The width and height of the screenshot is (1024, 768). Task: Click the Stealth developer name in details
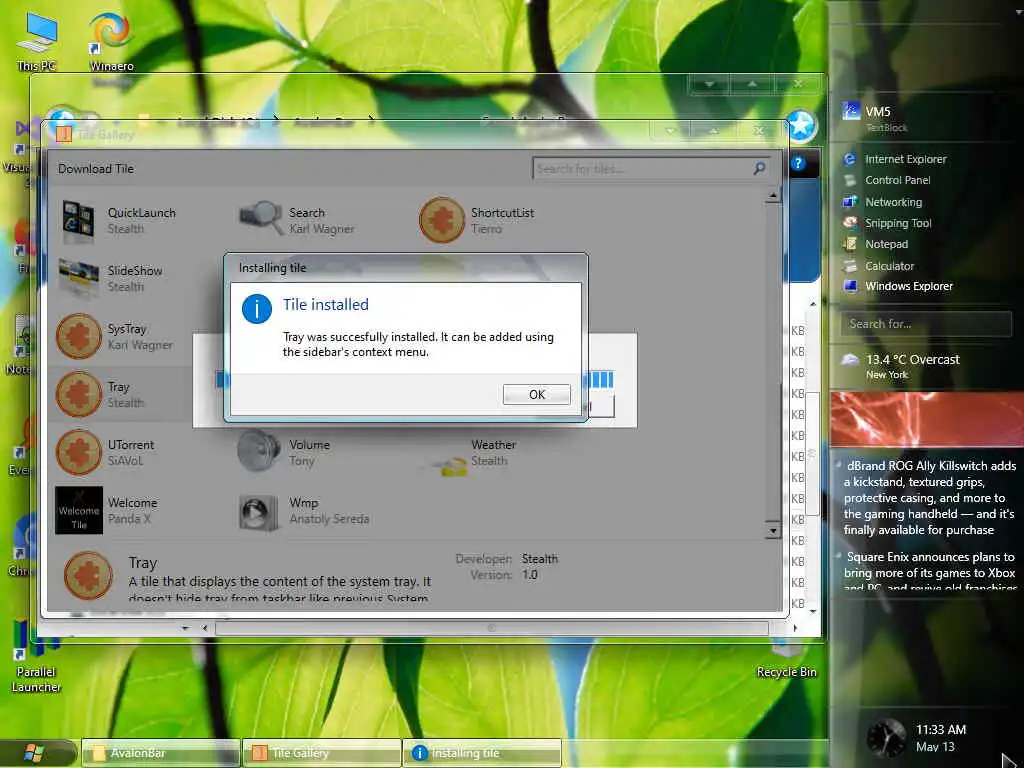pyautogui.click(x=539, y=559)
